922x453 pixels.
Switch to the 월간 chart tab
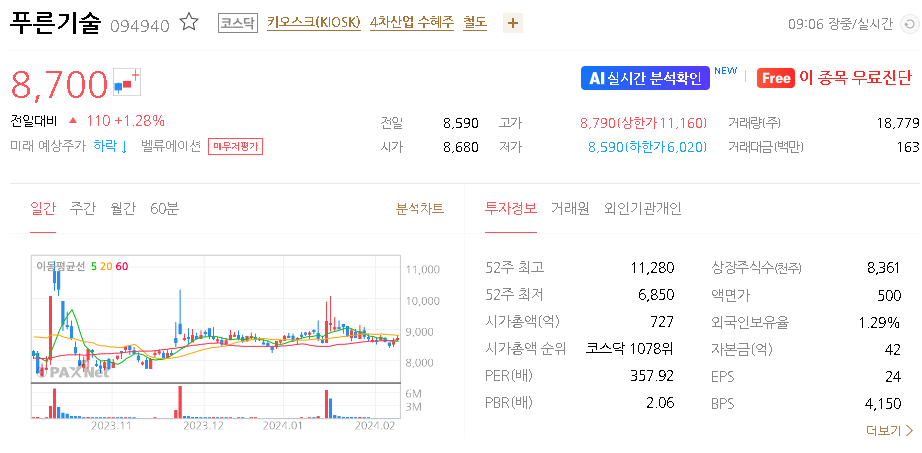coord(123,208)
